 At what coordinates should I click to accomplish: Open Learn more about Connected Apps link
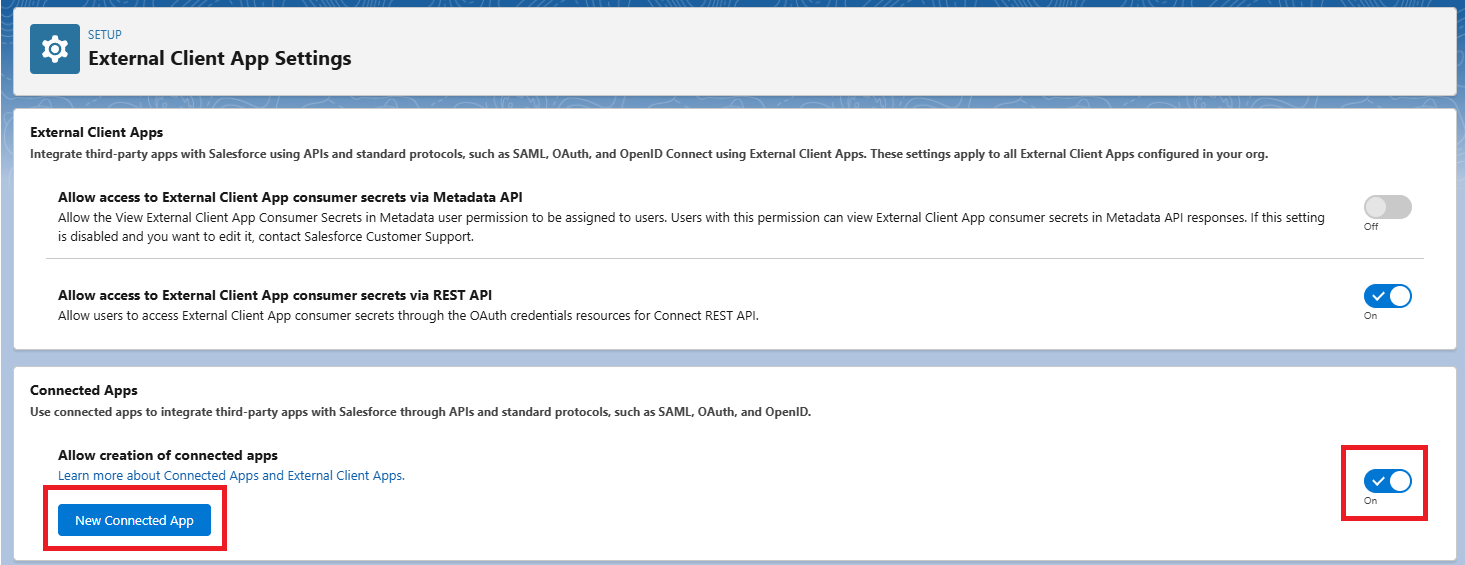[231, 476]
